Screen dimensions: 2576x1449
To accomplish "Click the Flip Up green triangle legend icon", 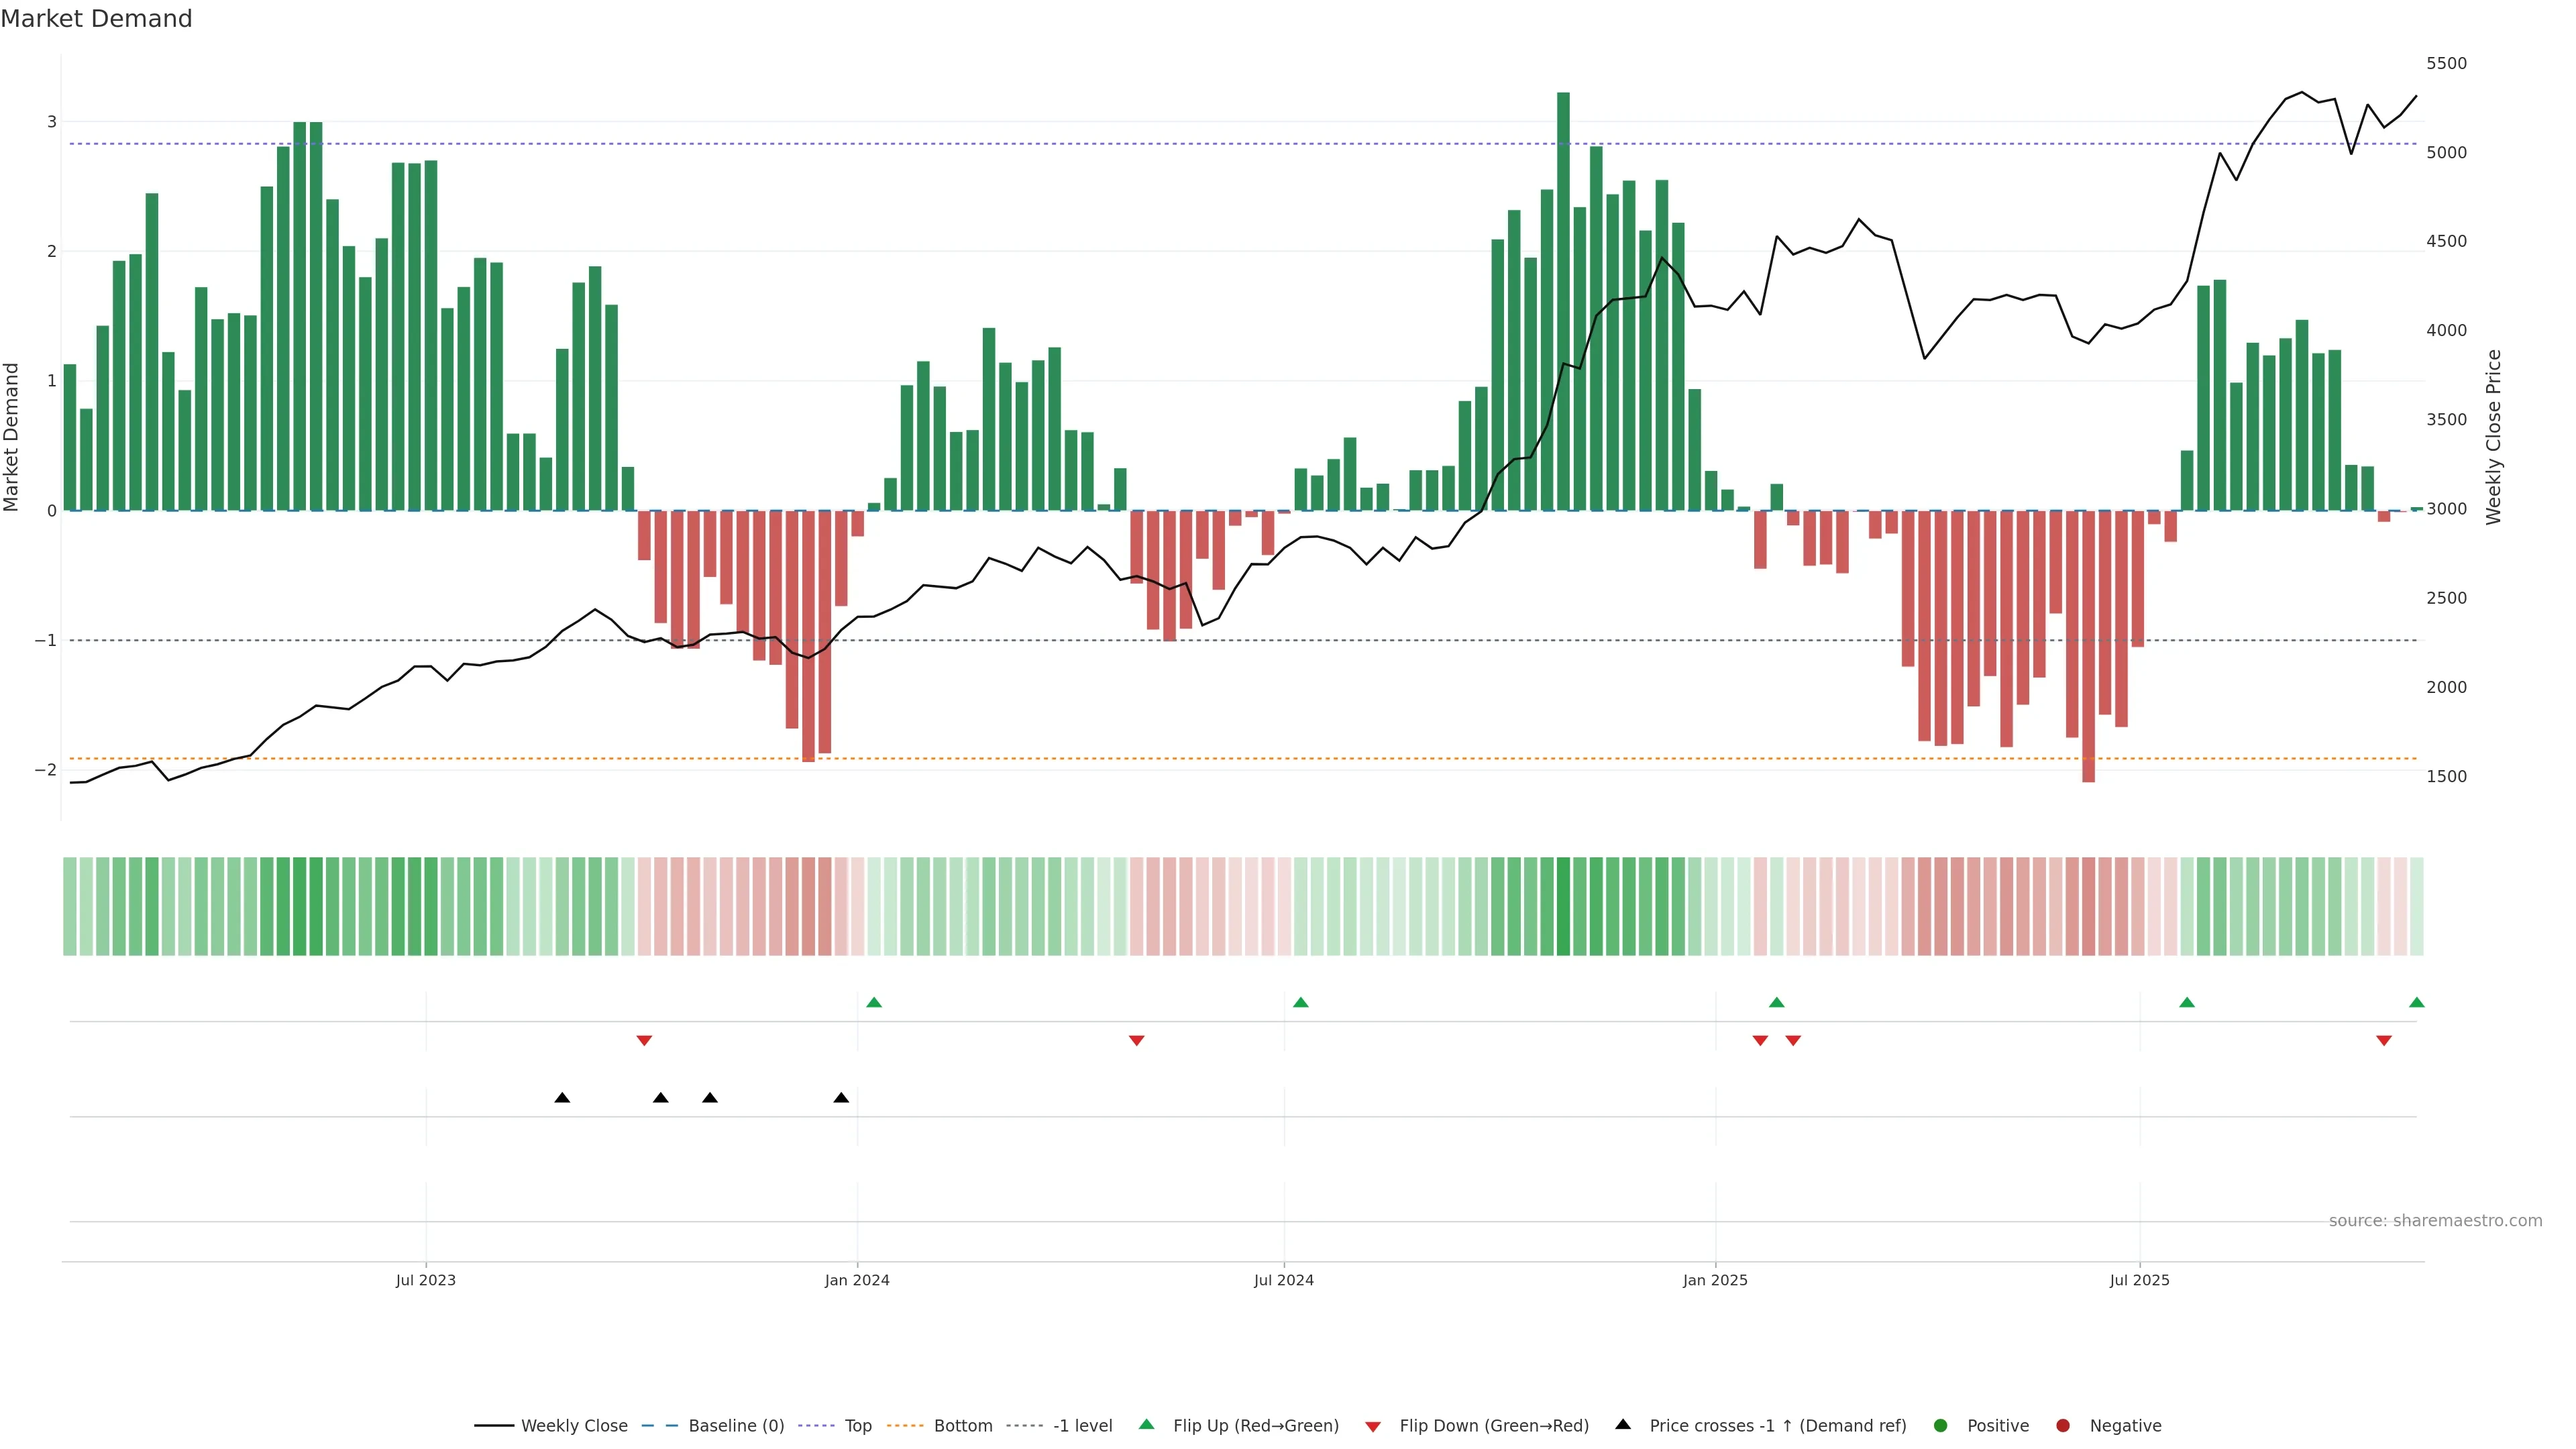I will tap(1147, 1425).
